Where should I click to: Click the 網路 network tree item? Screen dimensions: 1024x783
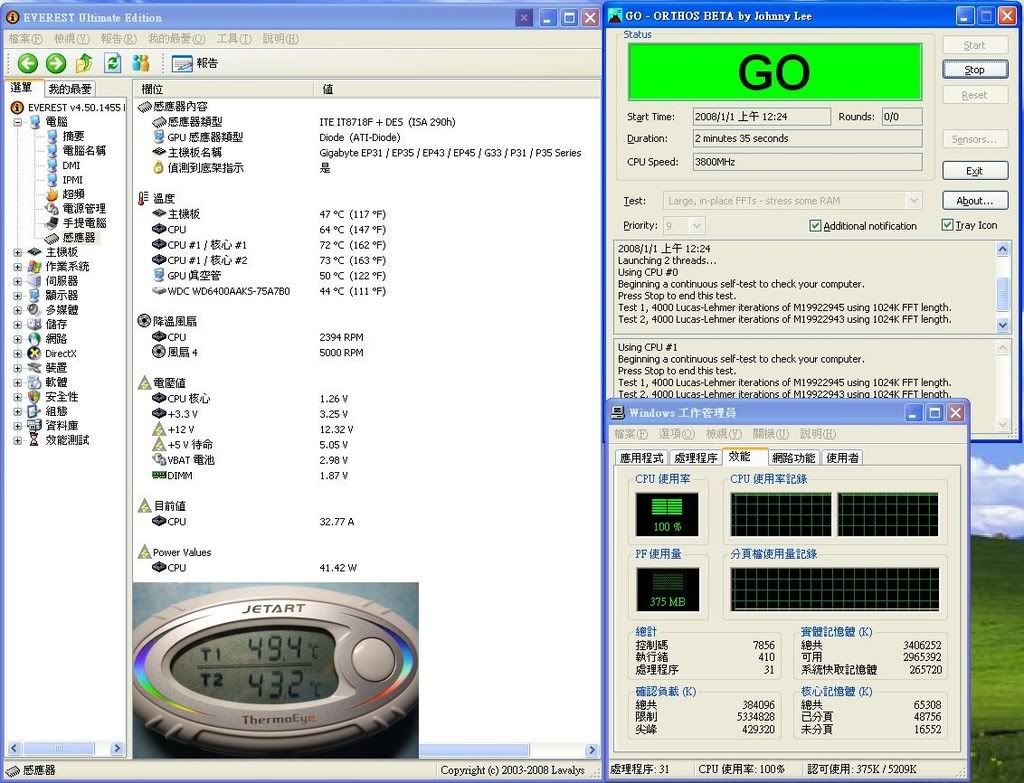[x=56, y=339]
